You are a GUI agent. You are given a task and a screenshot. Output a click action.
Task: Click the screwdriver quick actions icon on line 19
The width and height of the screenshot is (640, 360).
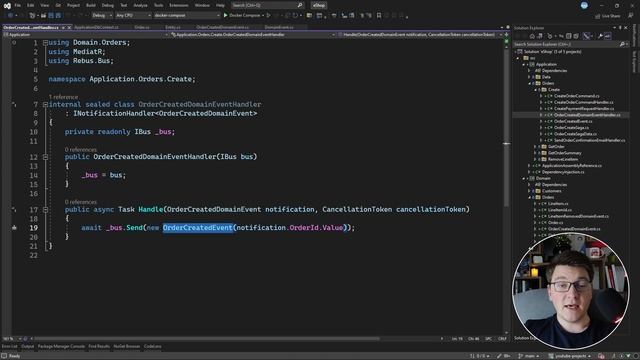click(14, 228)
